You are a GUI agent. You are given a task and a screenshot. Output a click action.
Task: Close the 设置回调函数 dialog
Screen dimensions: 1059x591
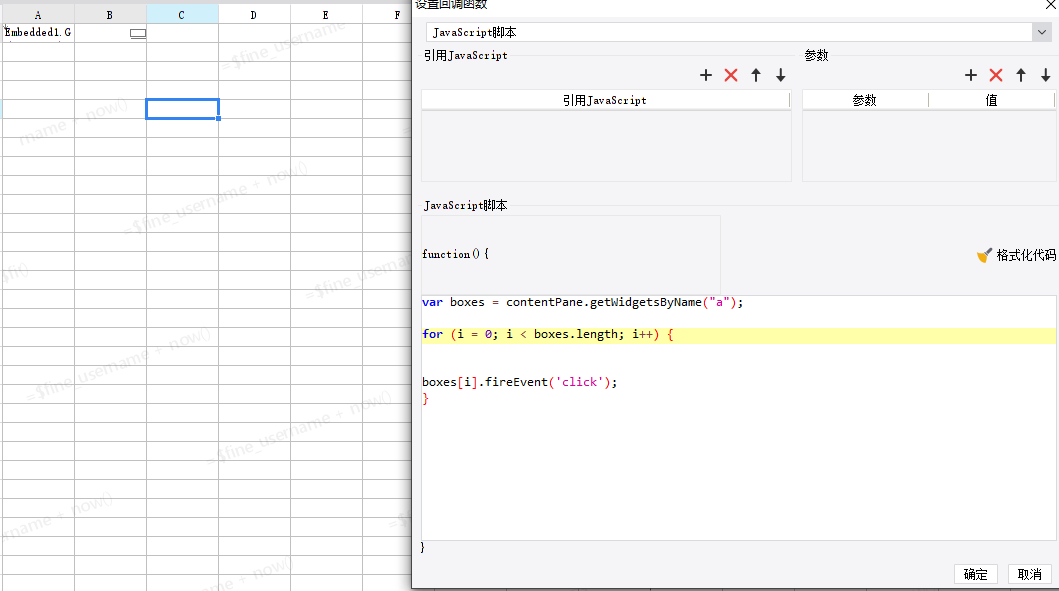1051,5
